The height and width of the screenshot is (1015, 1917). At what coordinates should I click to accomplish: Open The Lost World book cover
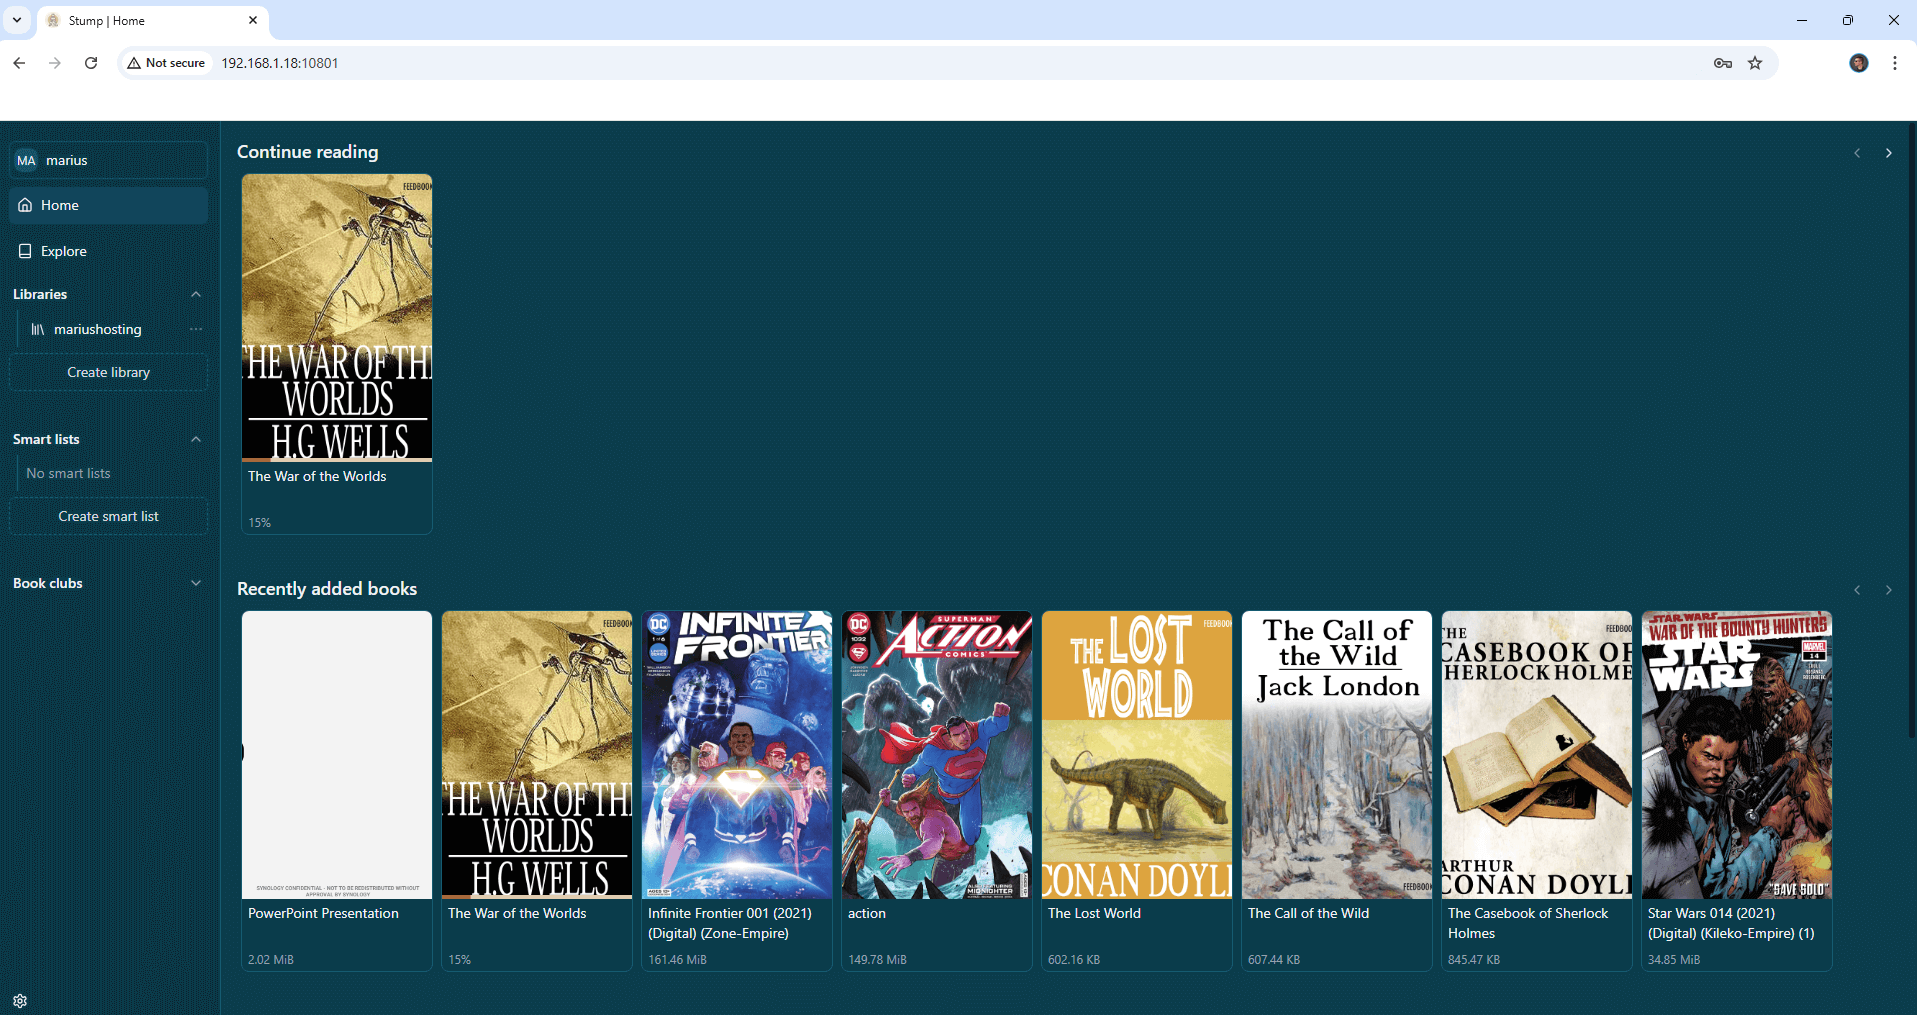click(x=1137, y=755)
